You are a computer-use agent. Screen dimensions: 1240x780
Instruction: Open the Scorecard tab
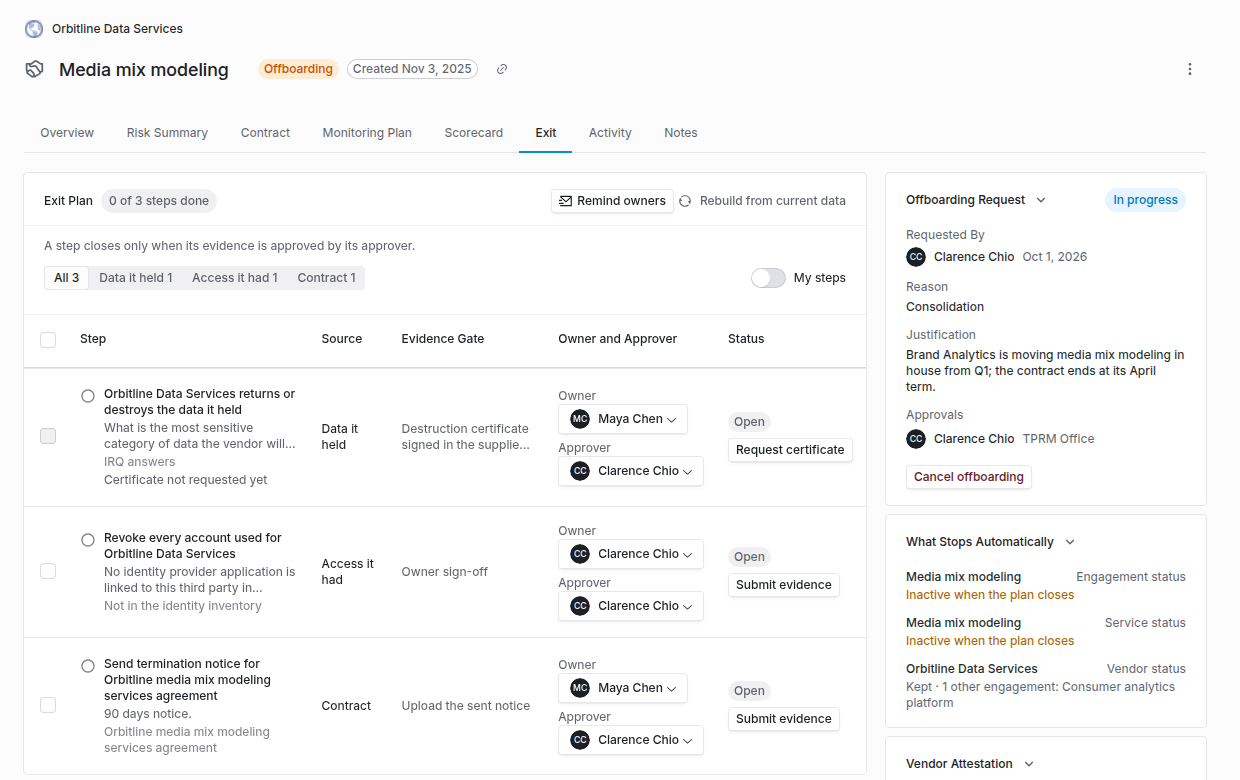[474, 133]
